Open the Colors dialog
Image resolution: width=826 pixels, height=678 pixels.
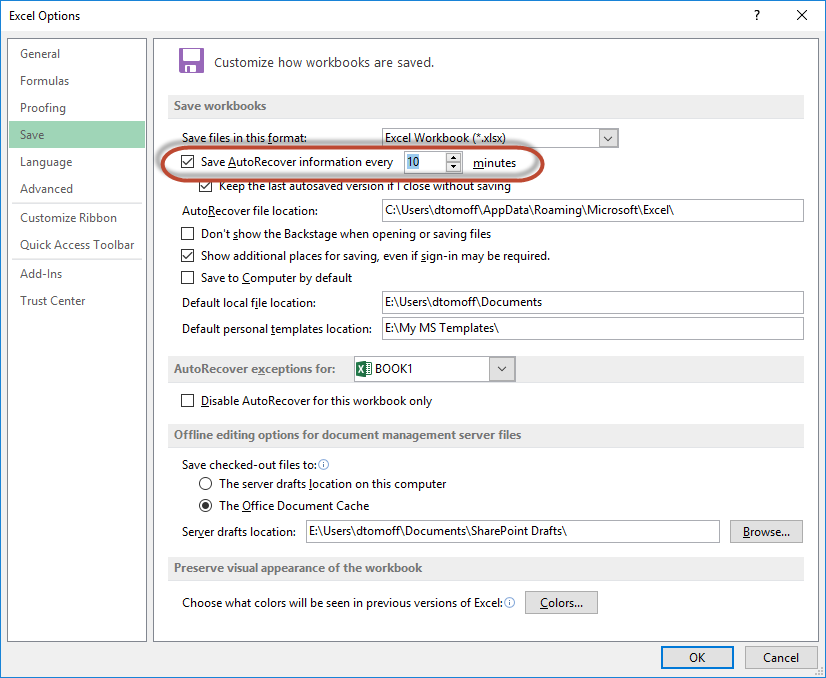tap(561, 602)
